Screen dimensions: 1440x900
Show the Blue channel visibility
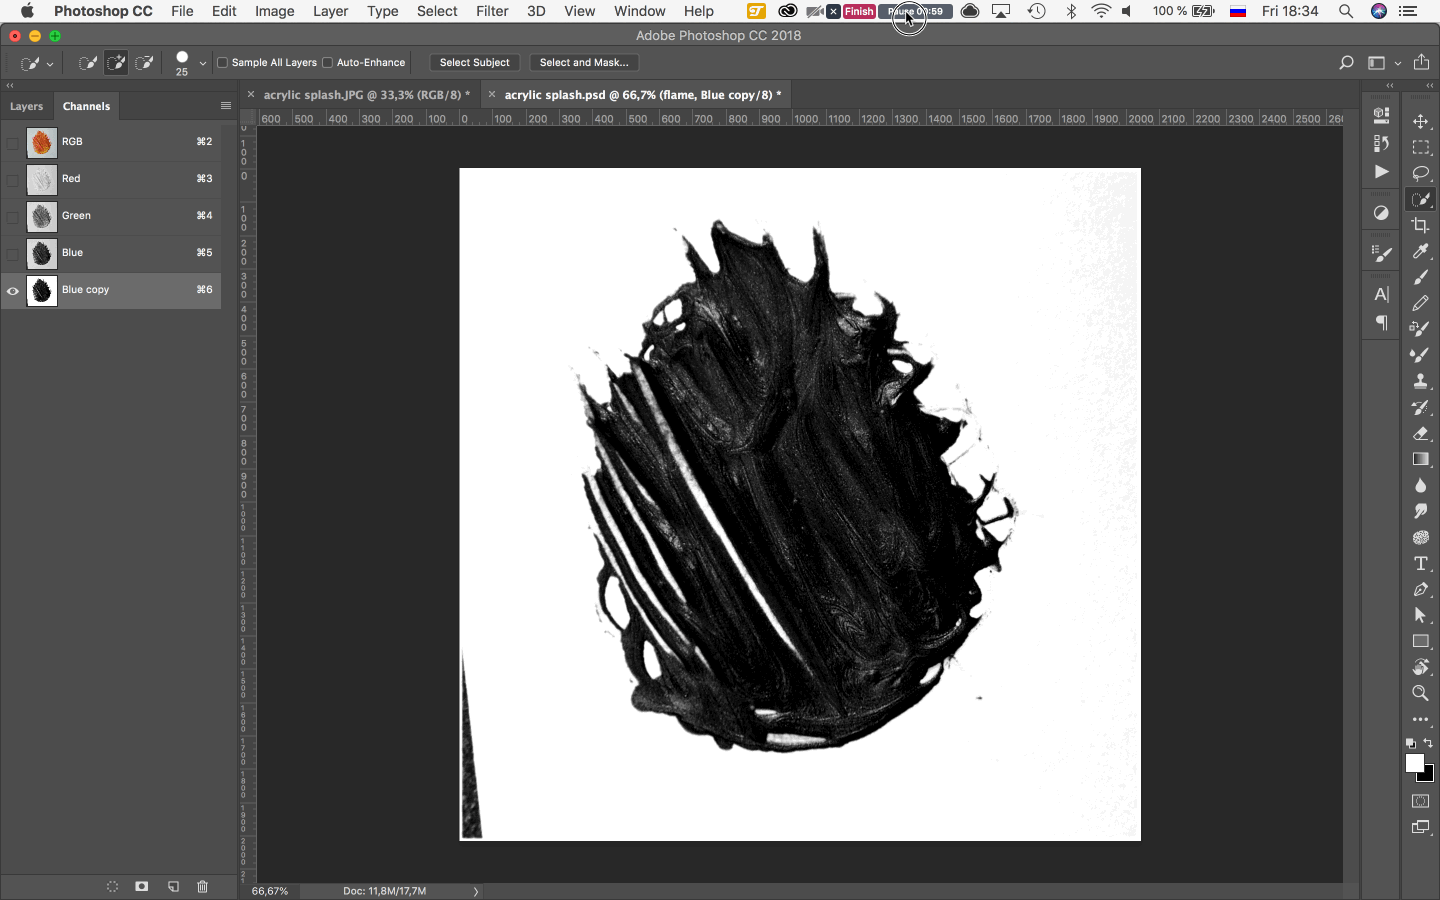click(x=13, y=254)
